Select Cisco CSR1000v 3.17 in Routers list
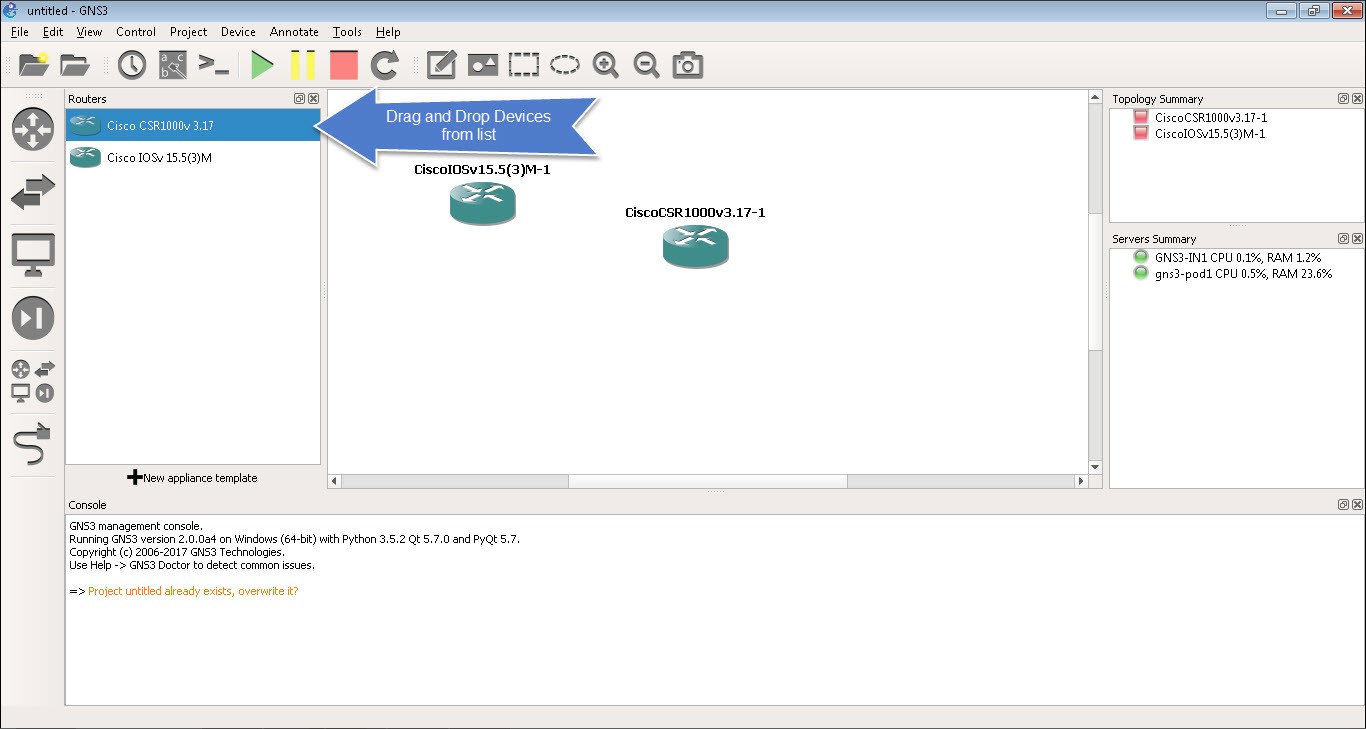 tap(193, 125)
